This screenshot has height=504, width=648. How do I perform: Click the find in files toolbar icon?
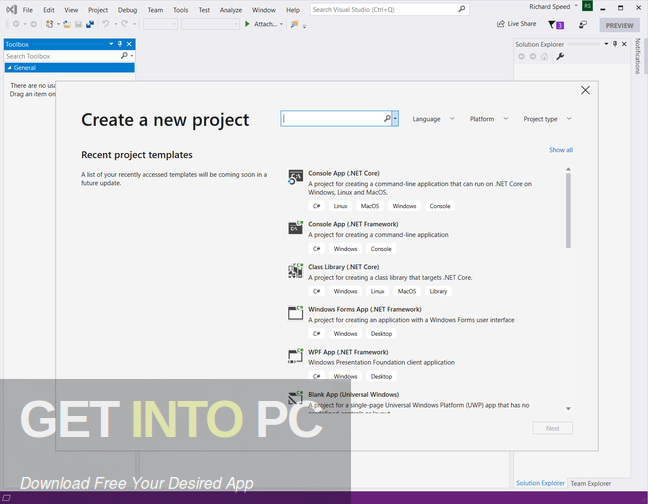pos(294,24)
